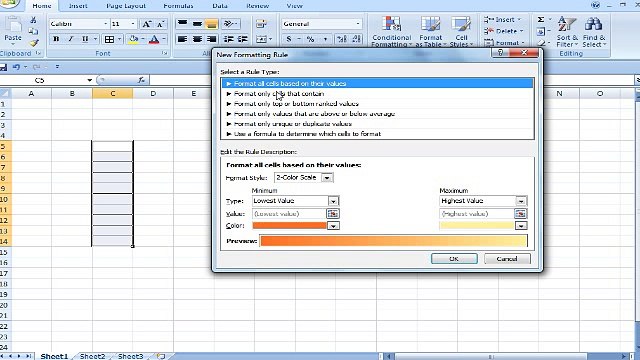Click the Sort & Filter button
The height and width of the screenshot is (360, 640).
(x=567, y=32)
